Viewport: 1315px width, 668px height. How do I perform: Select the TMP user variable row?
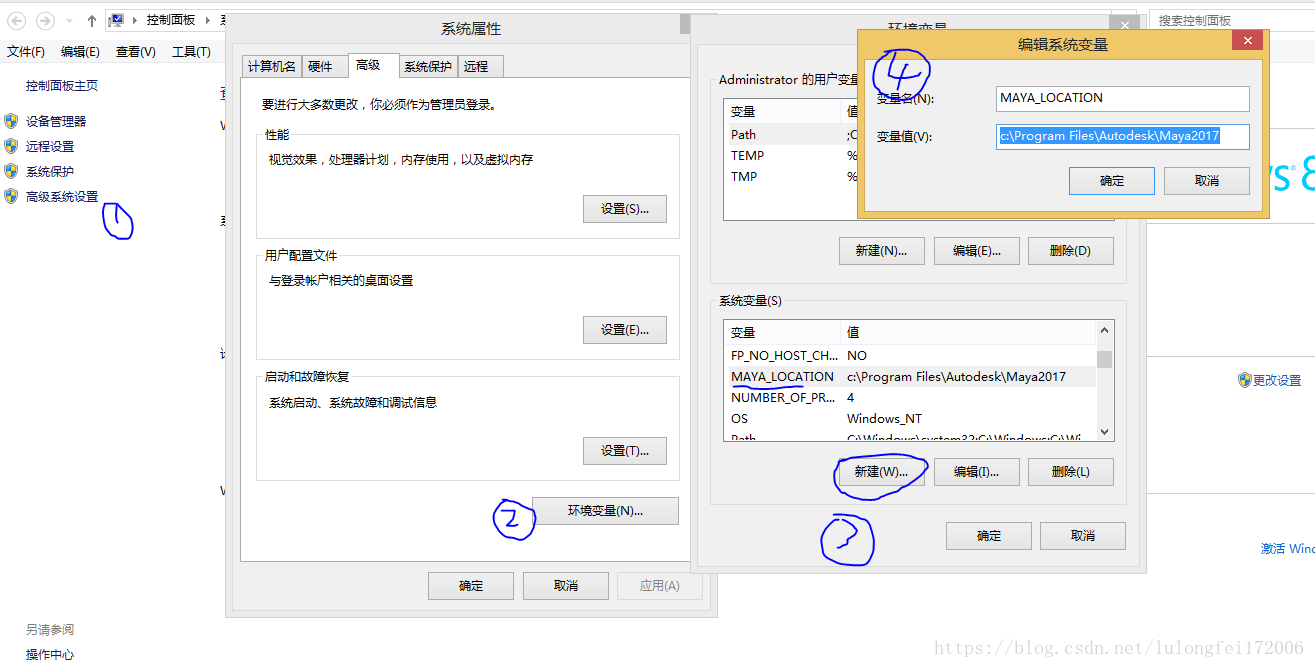(791, 177)
